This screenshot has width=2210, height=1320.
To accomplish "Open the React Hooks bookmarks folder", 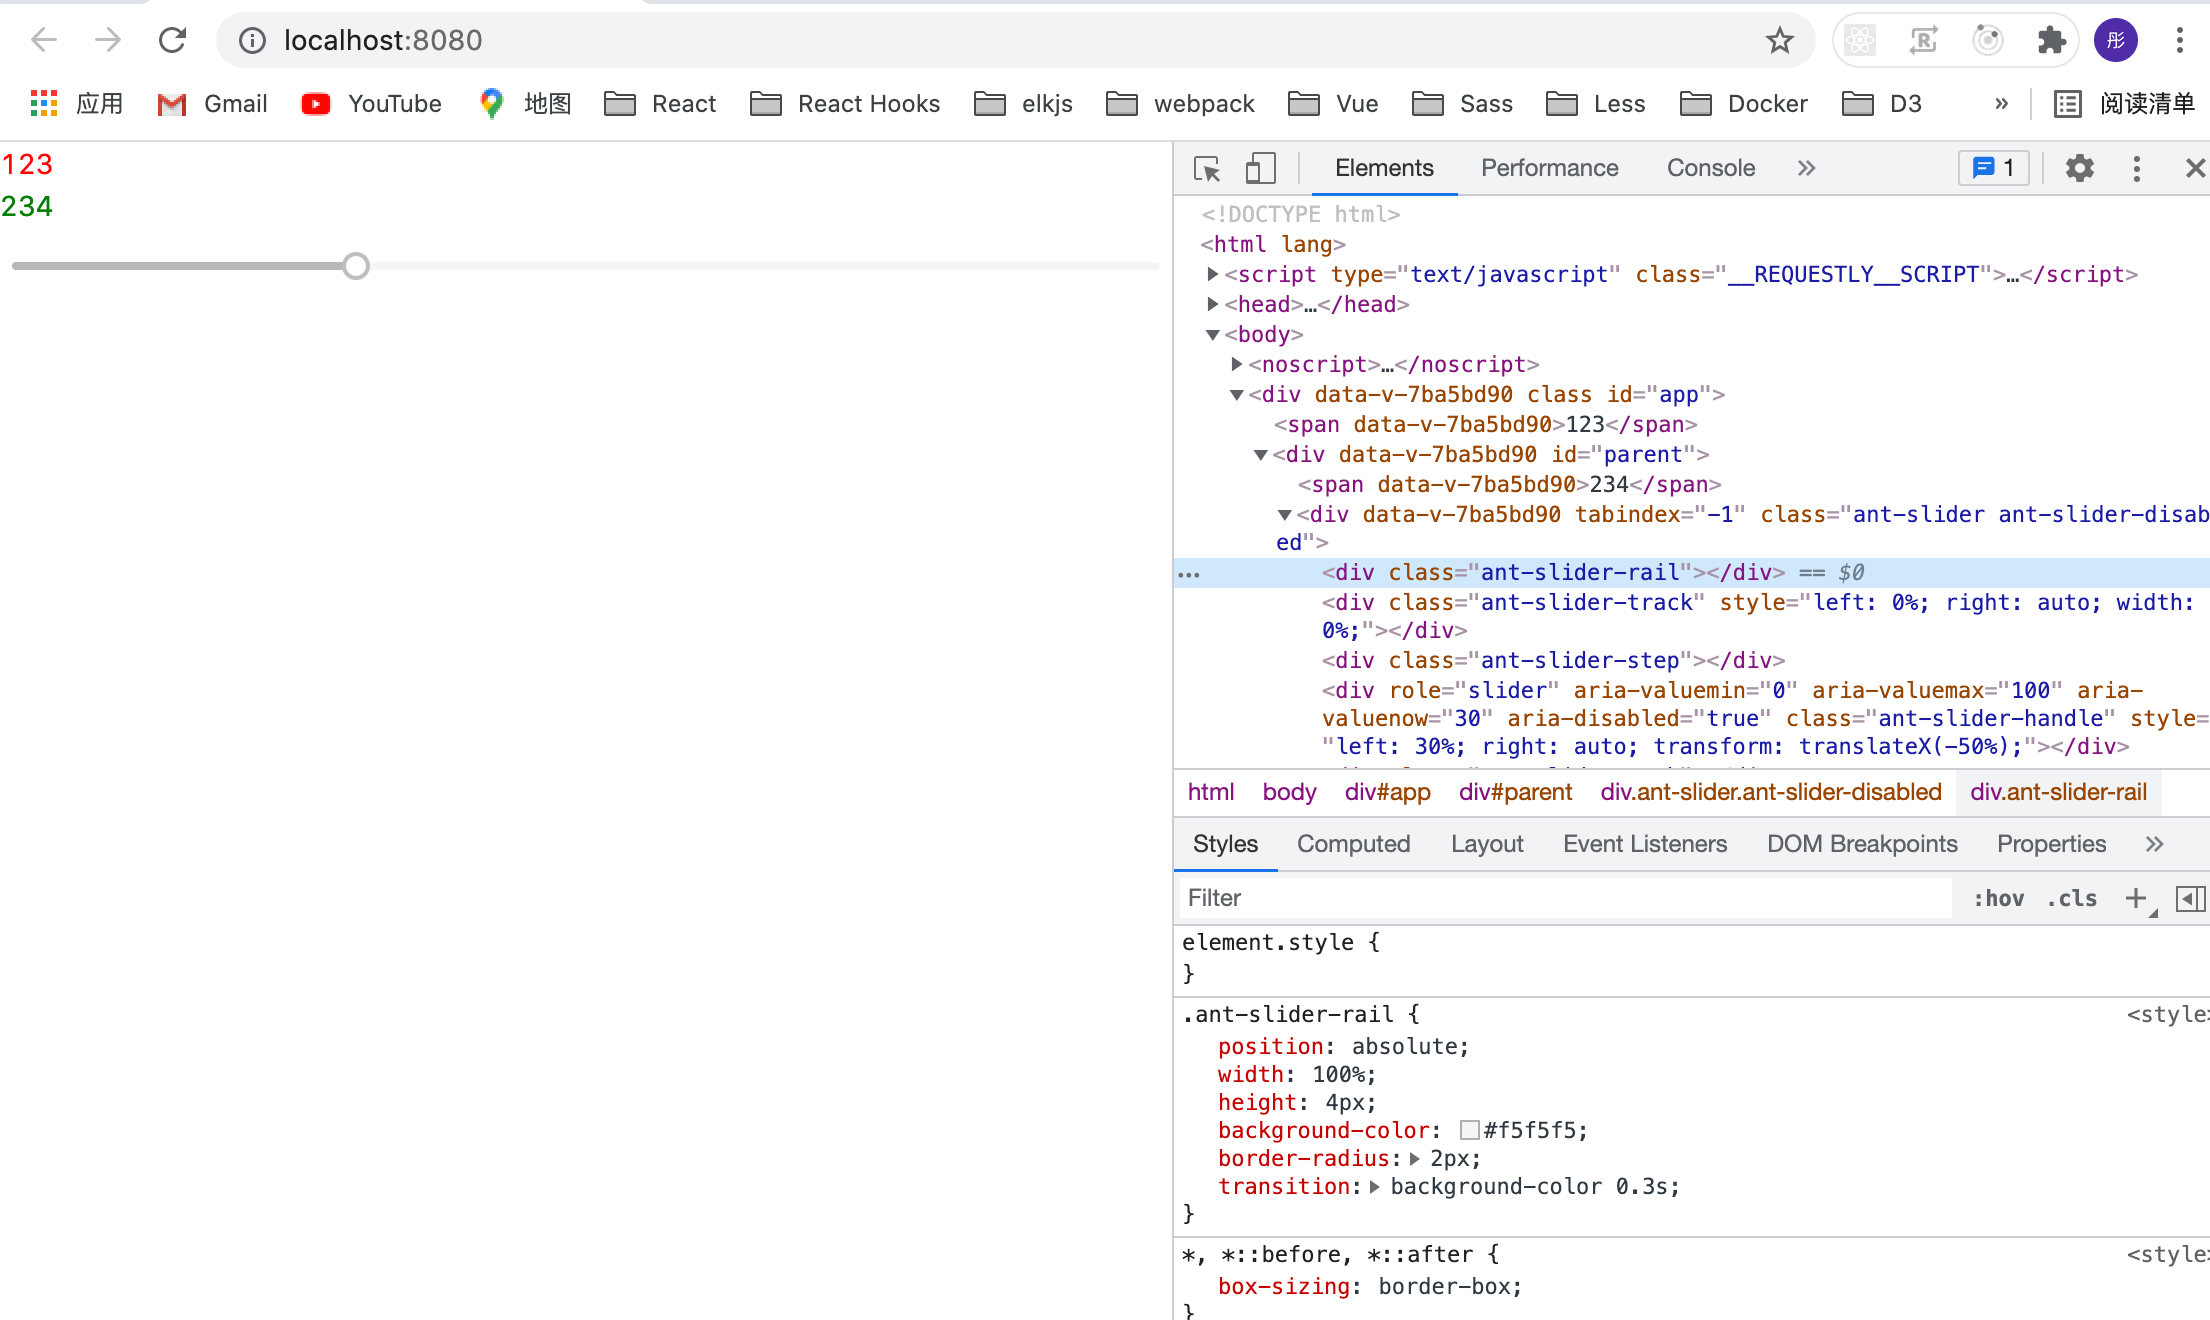I will [x=845, y=103].
